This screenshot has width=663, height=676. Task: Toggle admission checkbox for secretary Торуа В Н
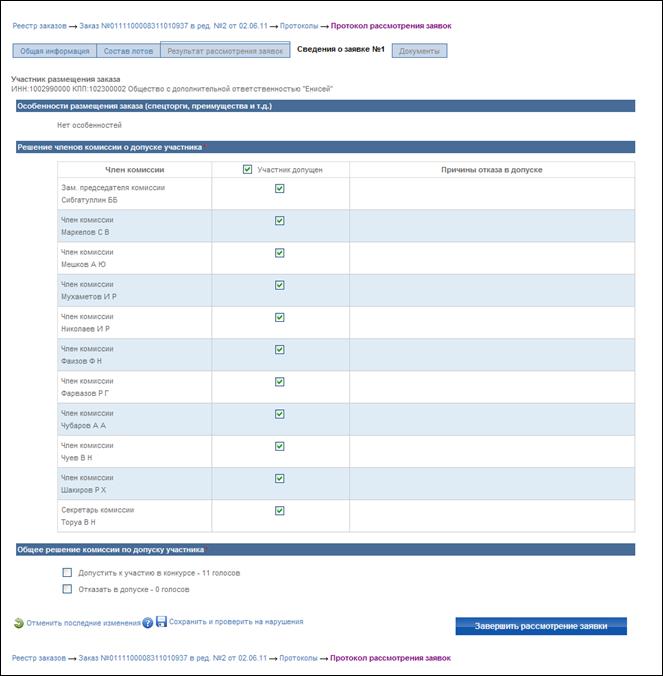click(x=280, y=510)
